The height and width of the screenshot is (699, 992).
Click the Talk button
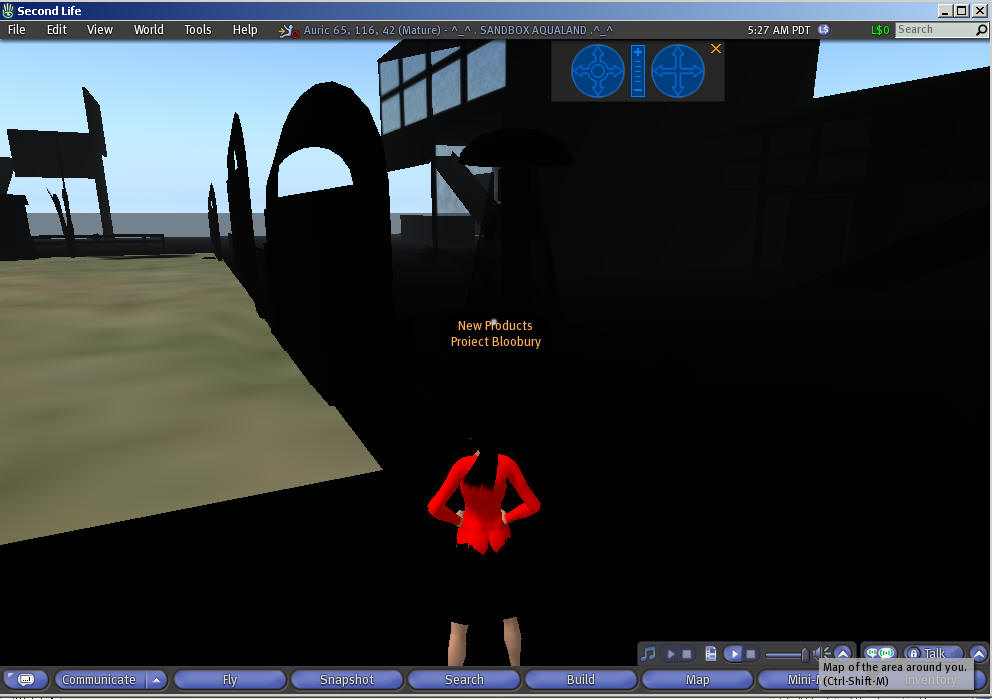(x=934, y=653)
